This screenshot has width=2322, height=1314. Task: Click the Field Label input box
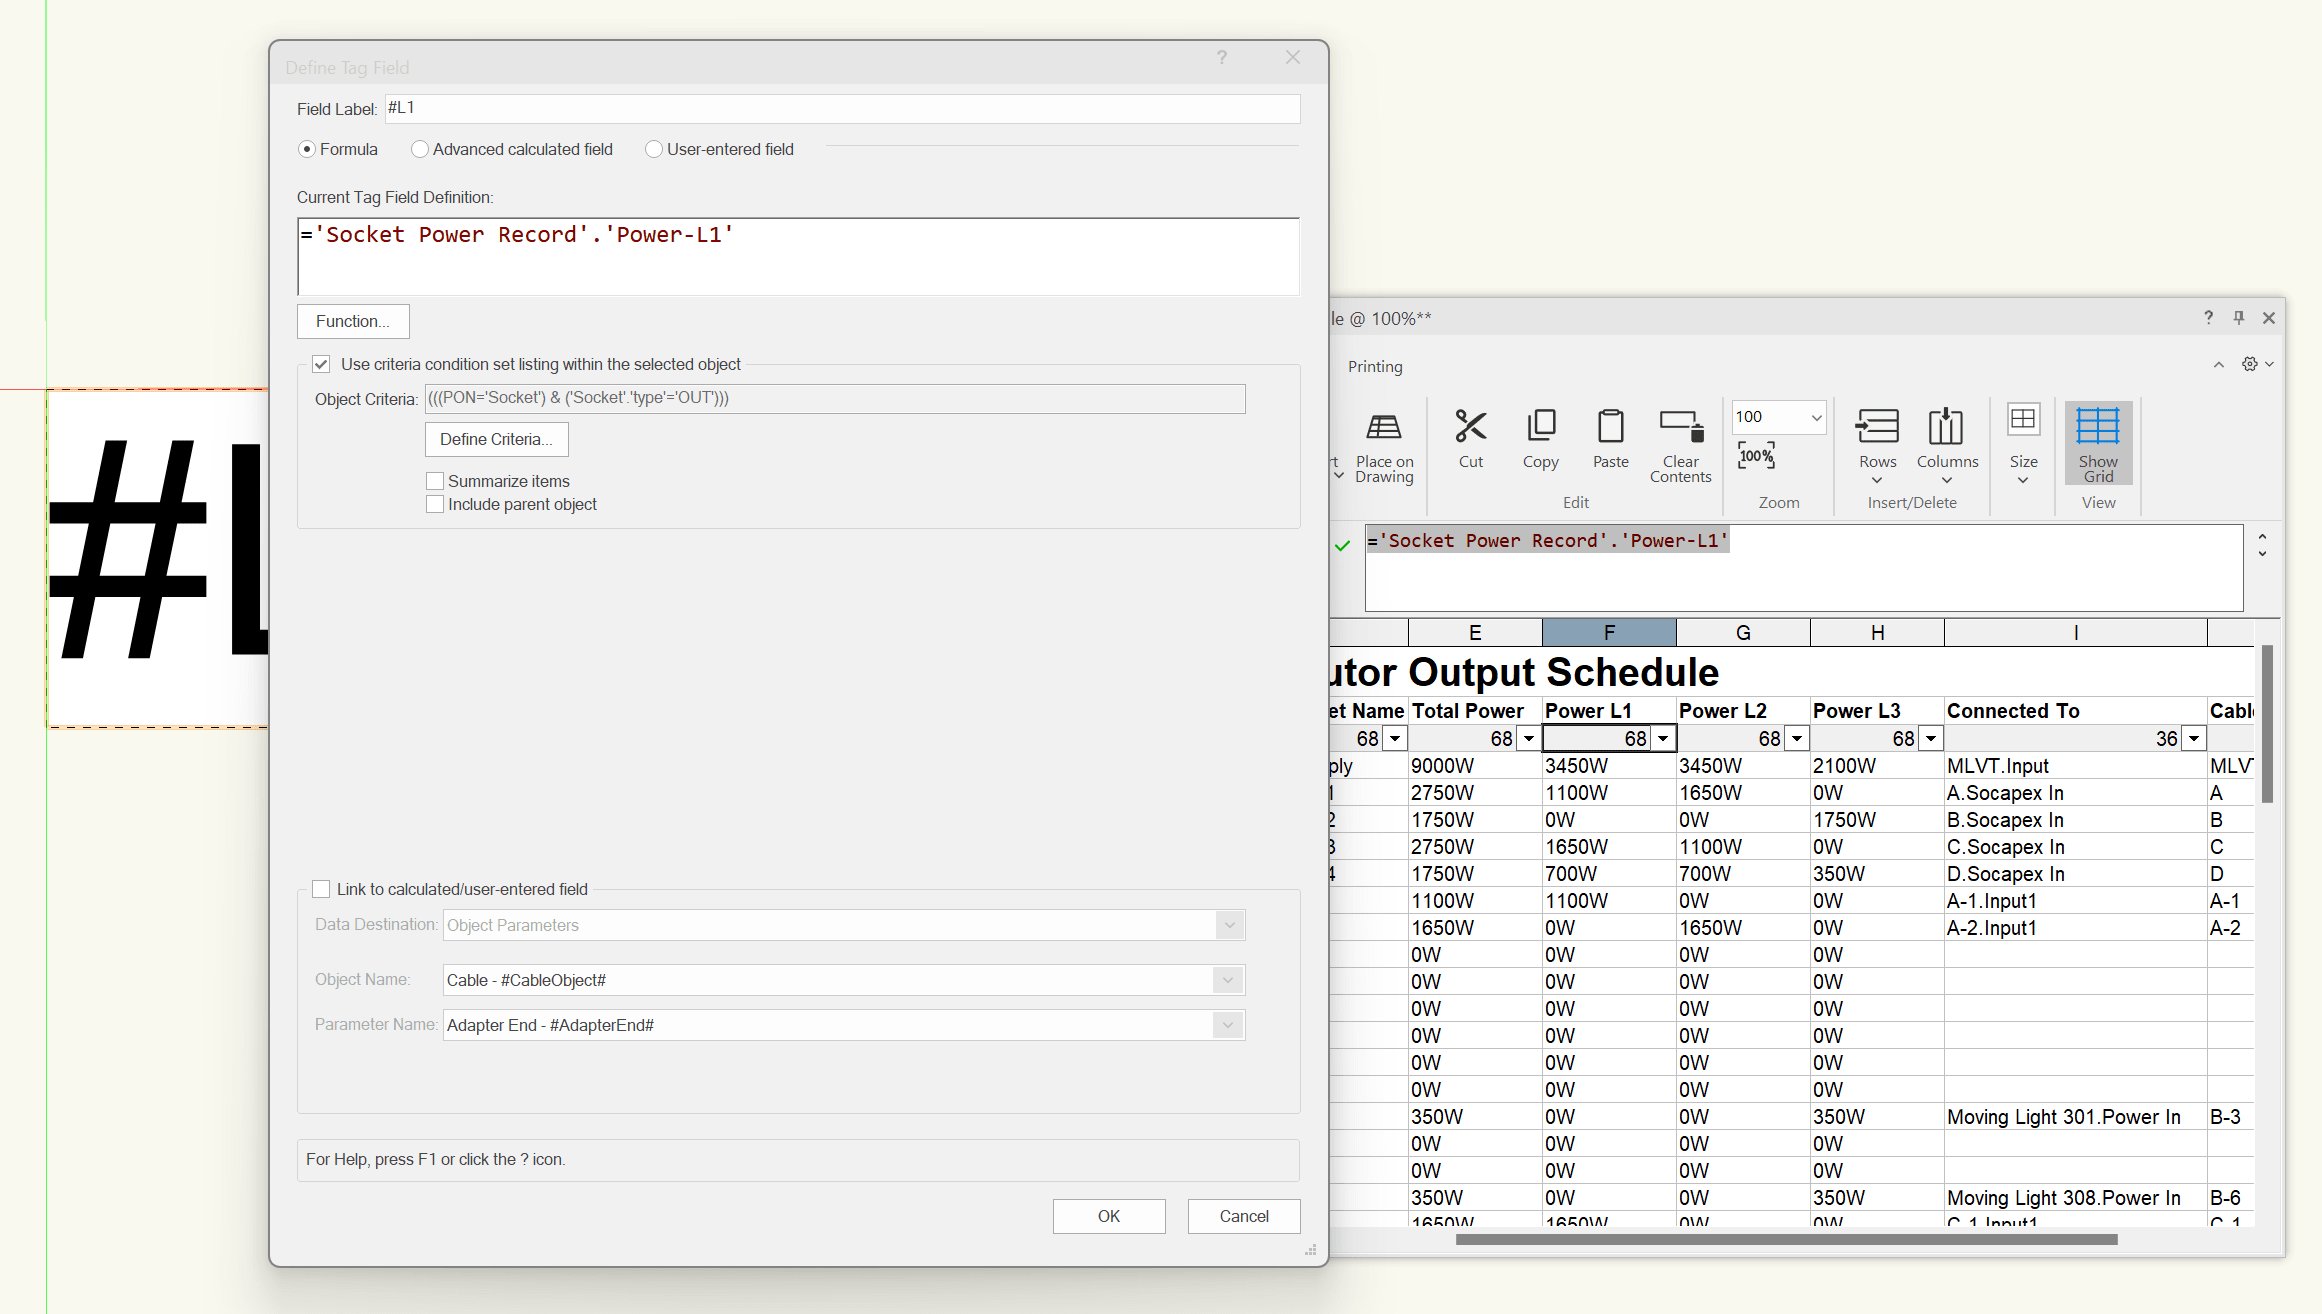[x=842, y=108]
